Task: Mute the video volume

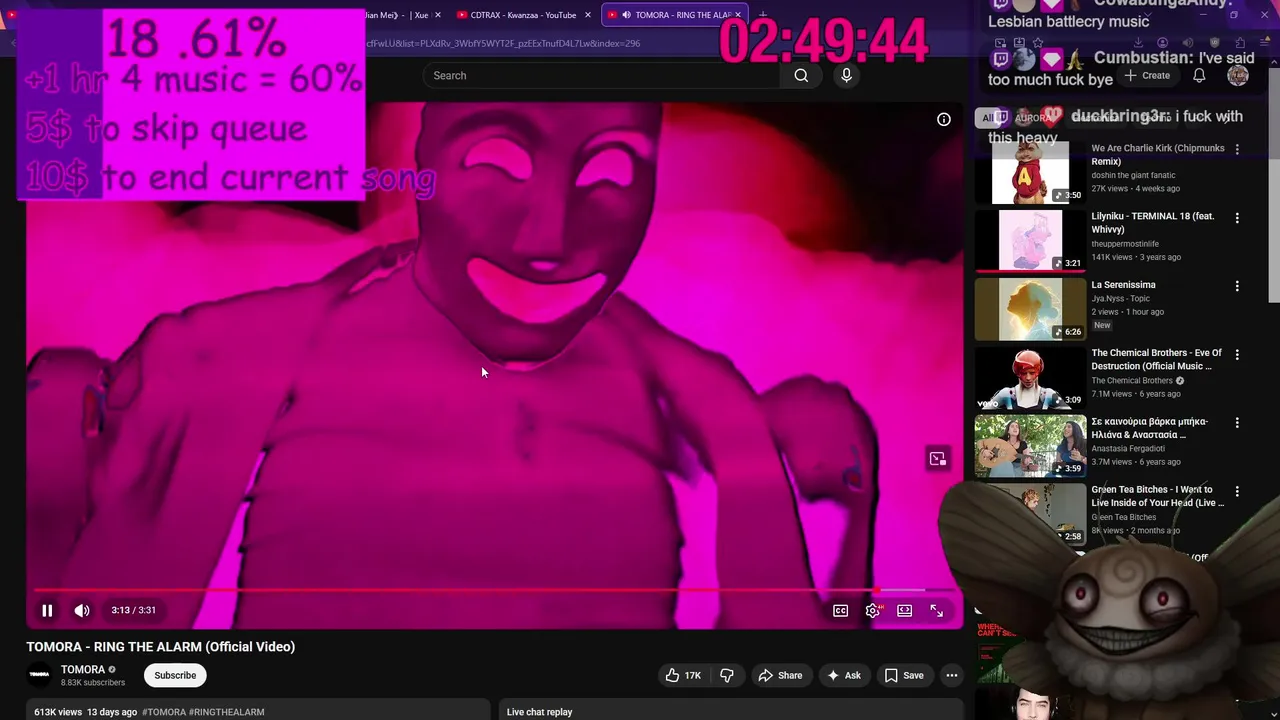Action: [x=82, y=610]
